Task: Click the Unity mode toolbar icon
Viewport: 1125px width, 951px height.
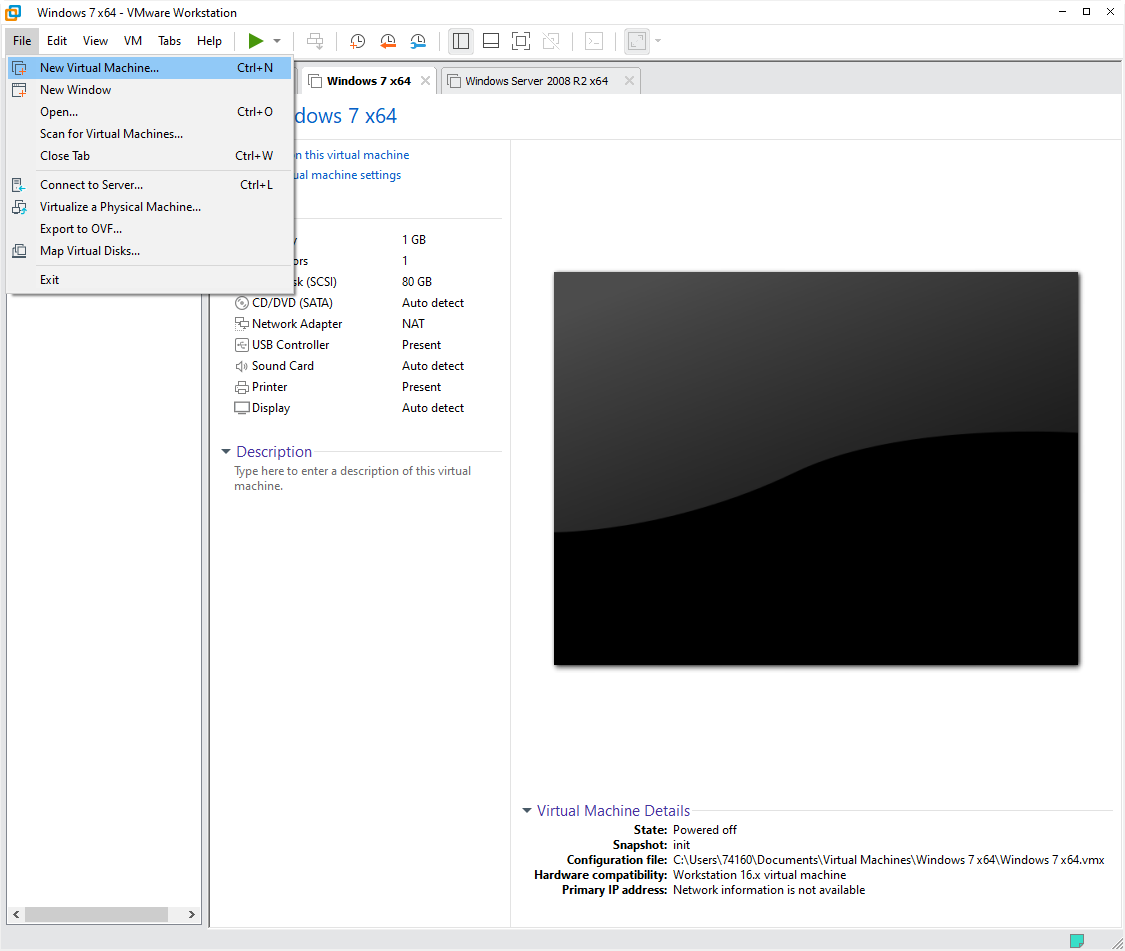Action: click(x=551, y=41)
